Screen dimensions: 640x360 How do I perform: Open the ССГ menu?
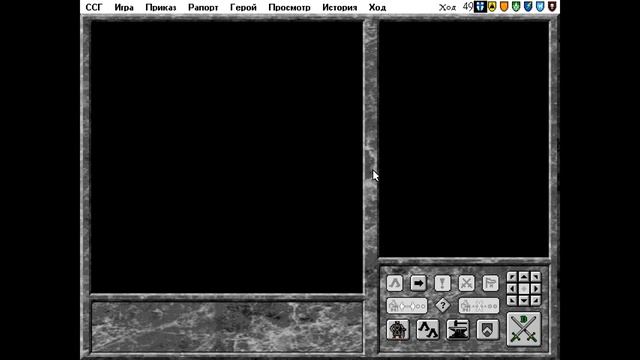coord(93,7)
